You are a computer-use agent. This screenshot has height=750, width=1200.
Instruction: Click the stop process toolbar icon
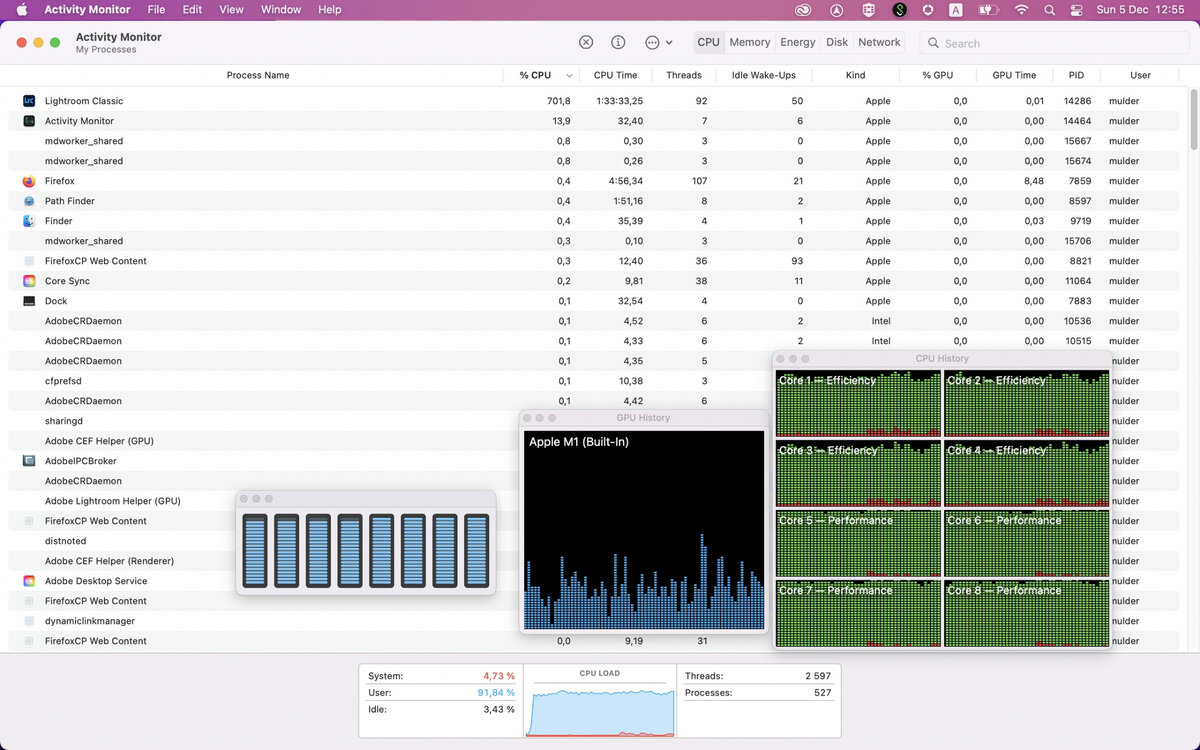(x=586, y=42)
